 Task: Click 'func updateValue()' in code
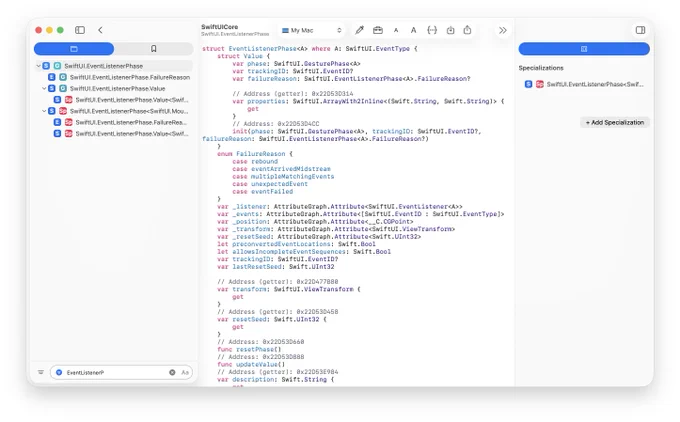click(x=251, y=364)
